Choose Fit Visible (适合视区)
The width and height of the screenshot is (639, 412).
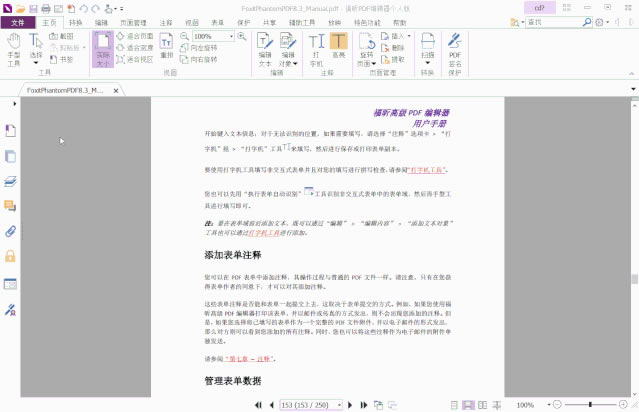click(x=135, y=59)
